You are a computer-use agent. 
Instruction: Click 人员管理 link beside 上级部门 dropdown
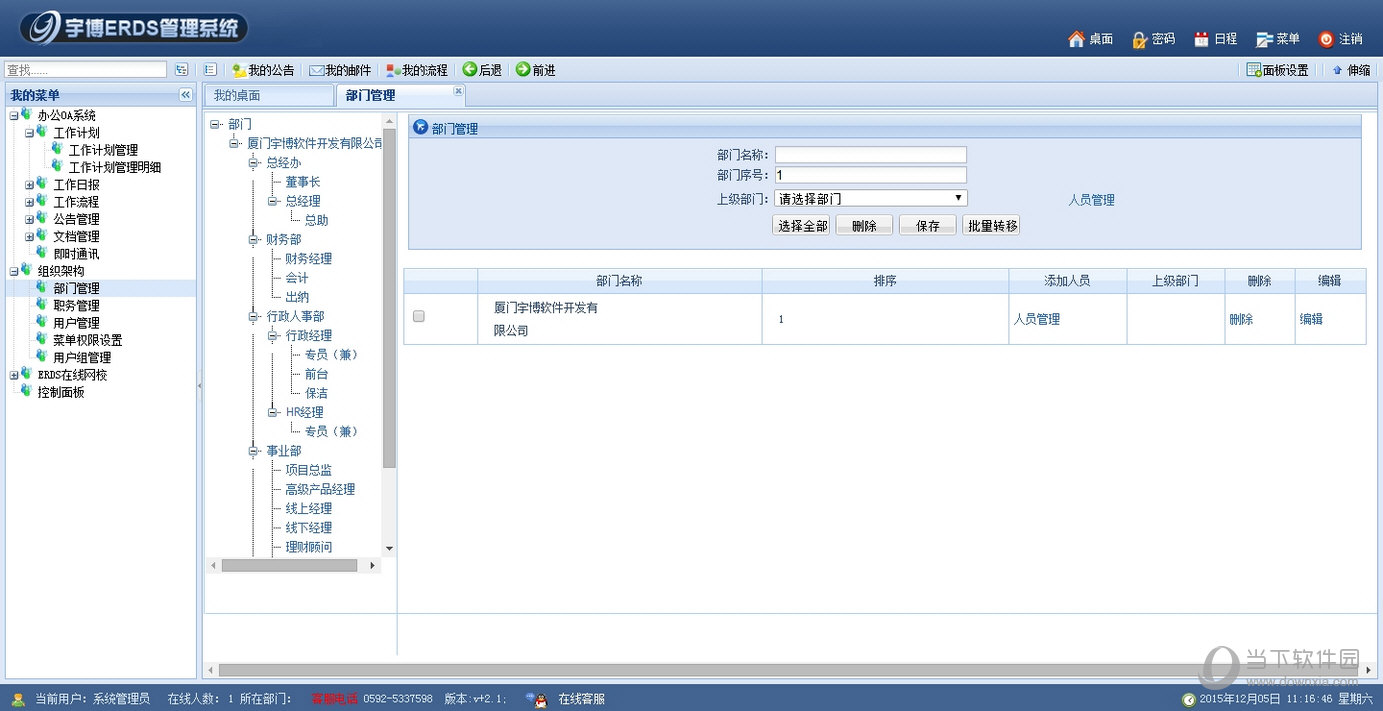pyautogui.click(x=1091, y=200)
